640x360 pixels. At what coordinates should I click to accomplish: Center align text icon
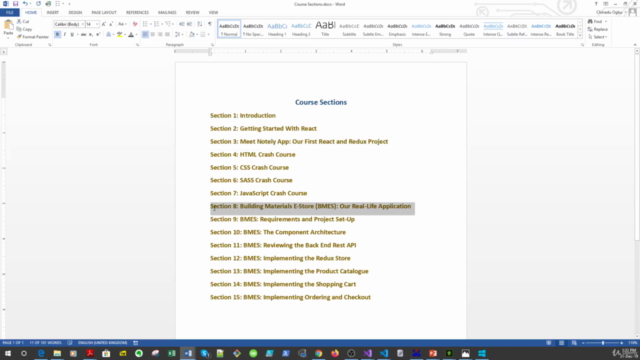(x=153, y=35)
